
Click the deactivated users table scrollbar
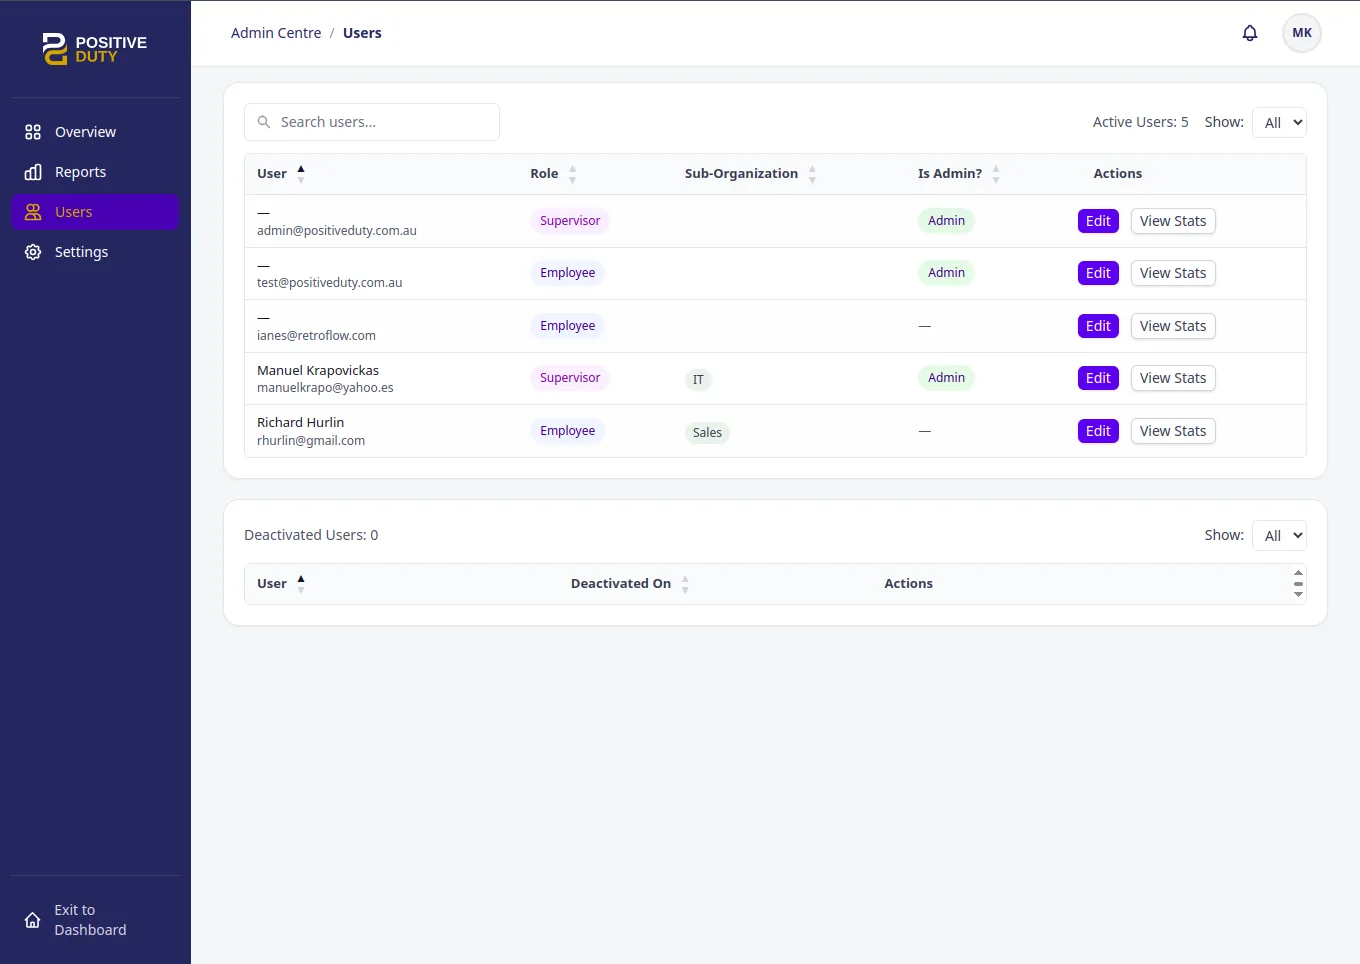(1298, 584)
